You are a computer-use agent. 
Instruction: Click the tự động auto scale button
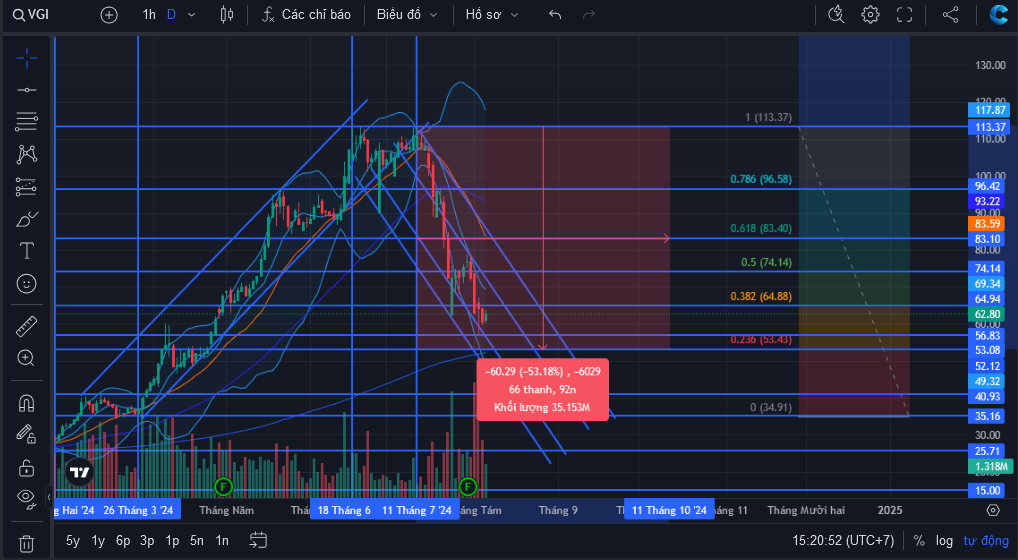pos(986,541)
